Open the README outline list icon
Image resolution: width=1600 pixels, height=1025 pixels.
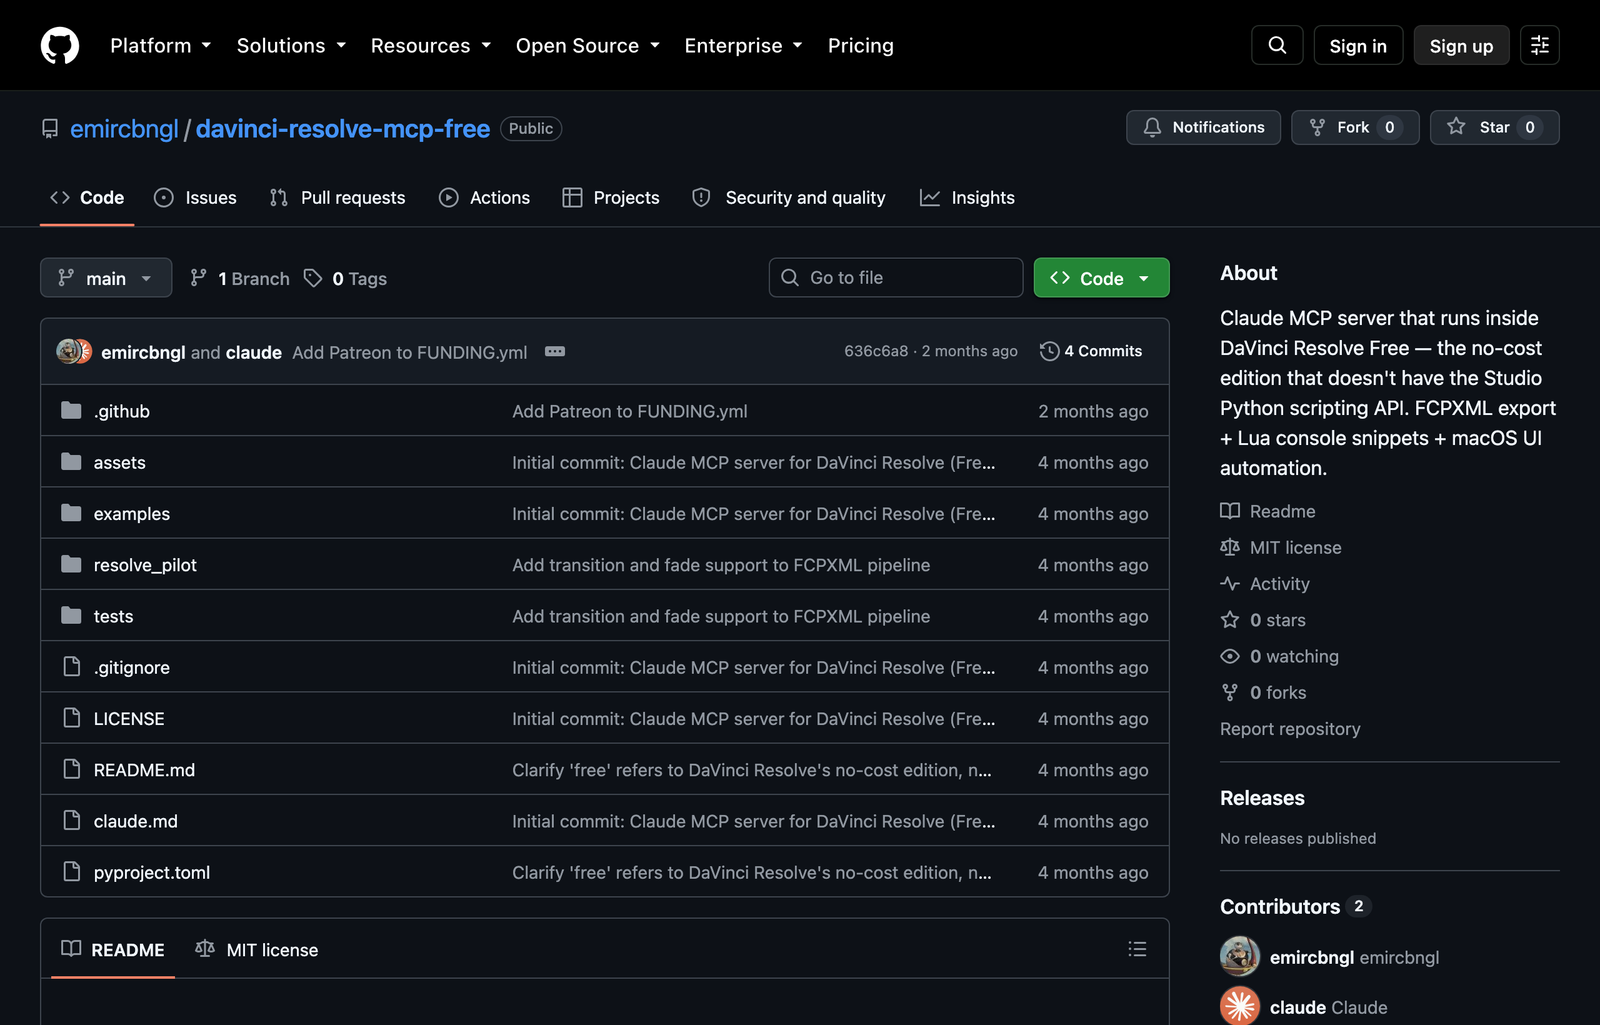pyautogui.click(x=1137, y=949)
